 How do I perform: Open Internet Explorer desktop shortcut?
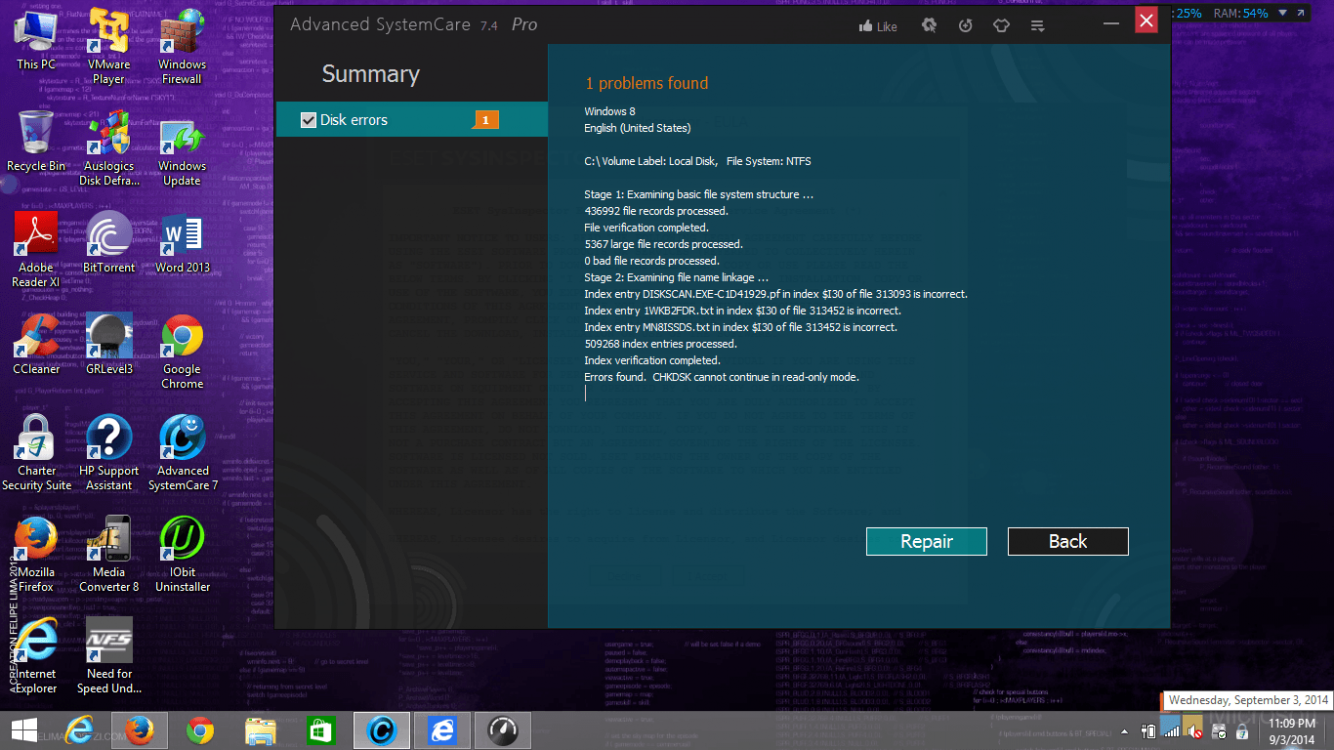(36, 655)
